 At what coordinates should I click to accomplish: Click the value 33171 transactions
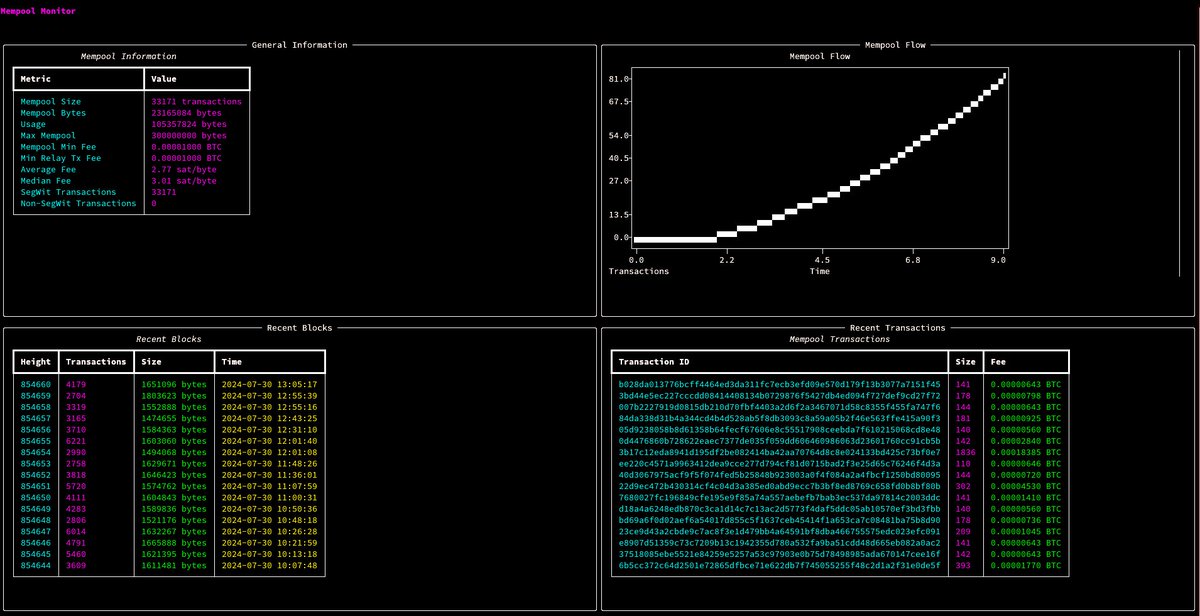coord(196,102)
